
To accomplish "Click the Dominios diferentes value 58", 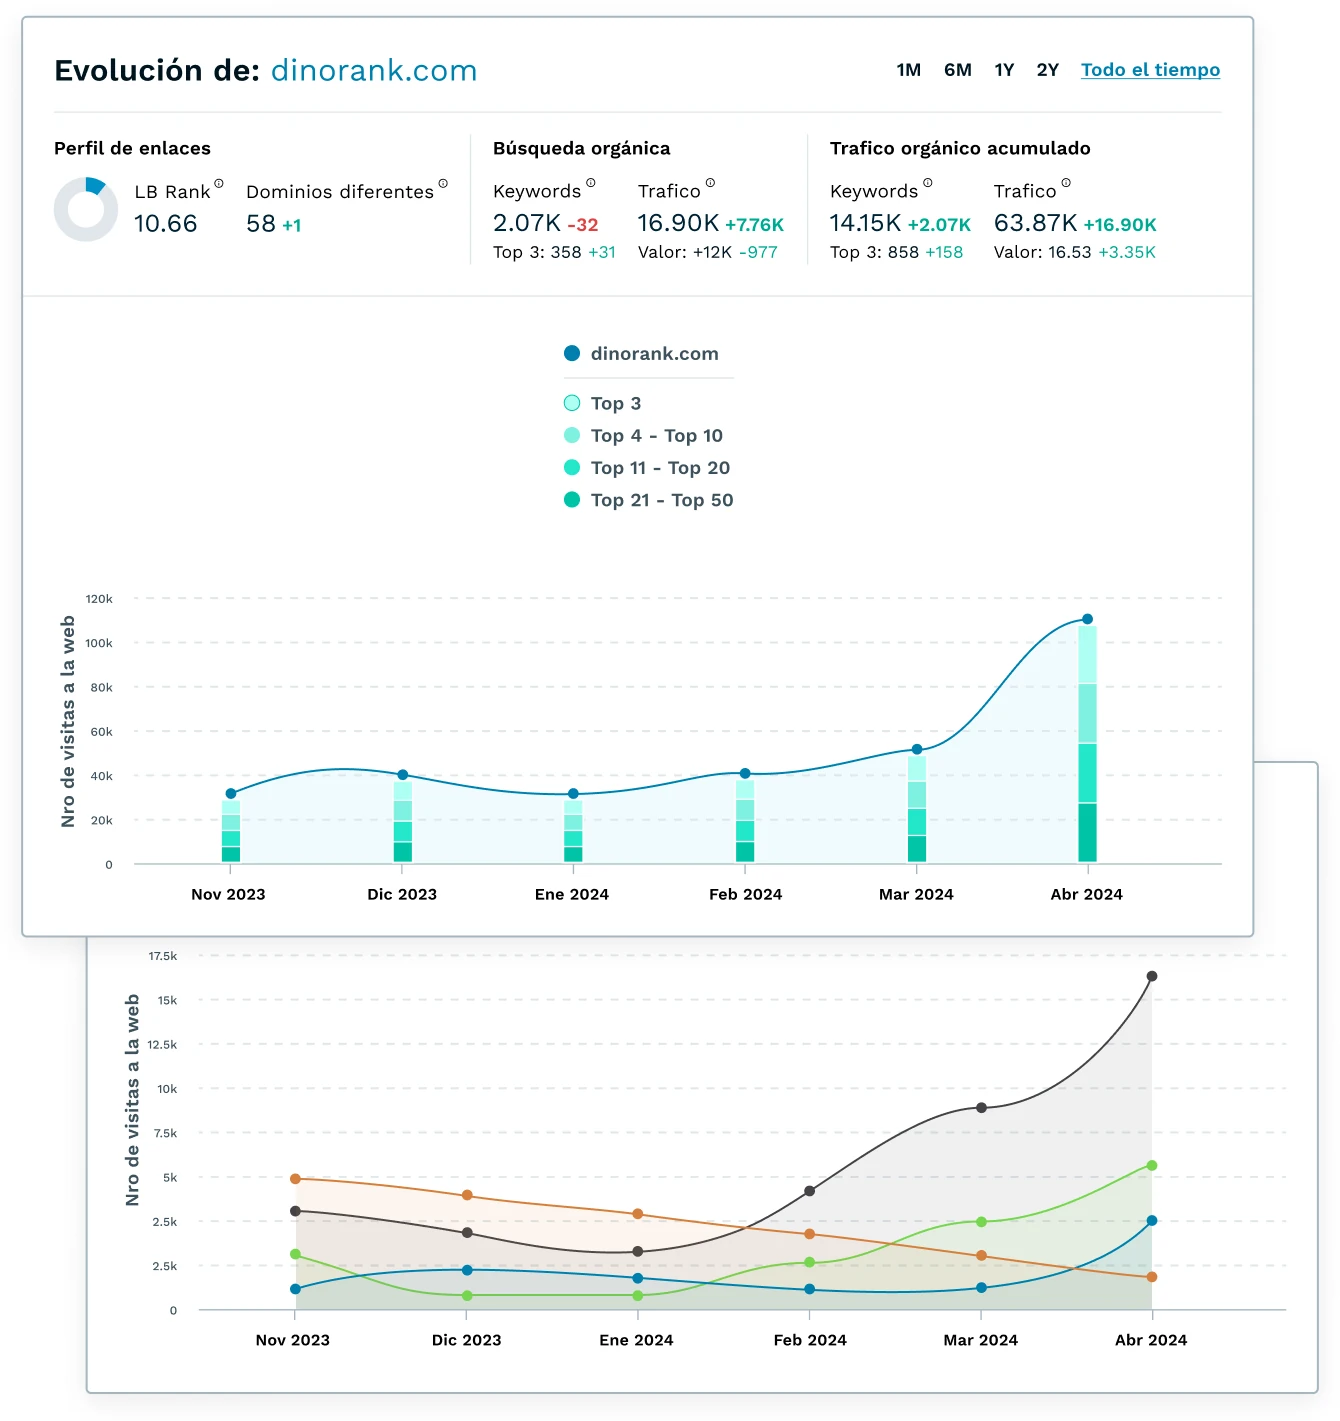I will [x=261, y=224].
